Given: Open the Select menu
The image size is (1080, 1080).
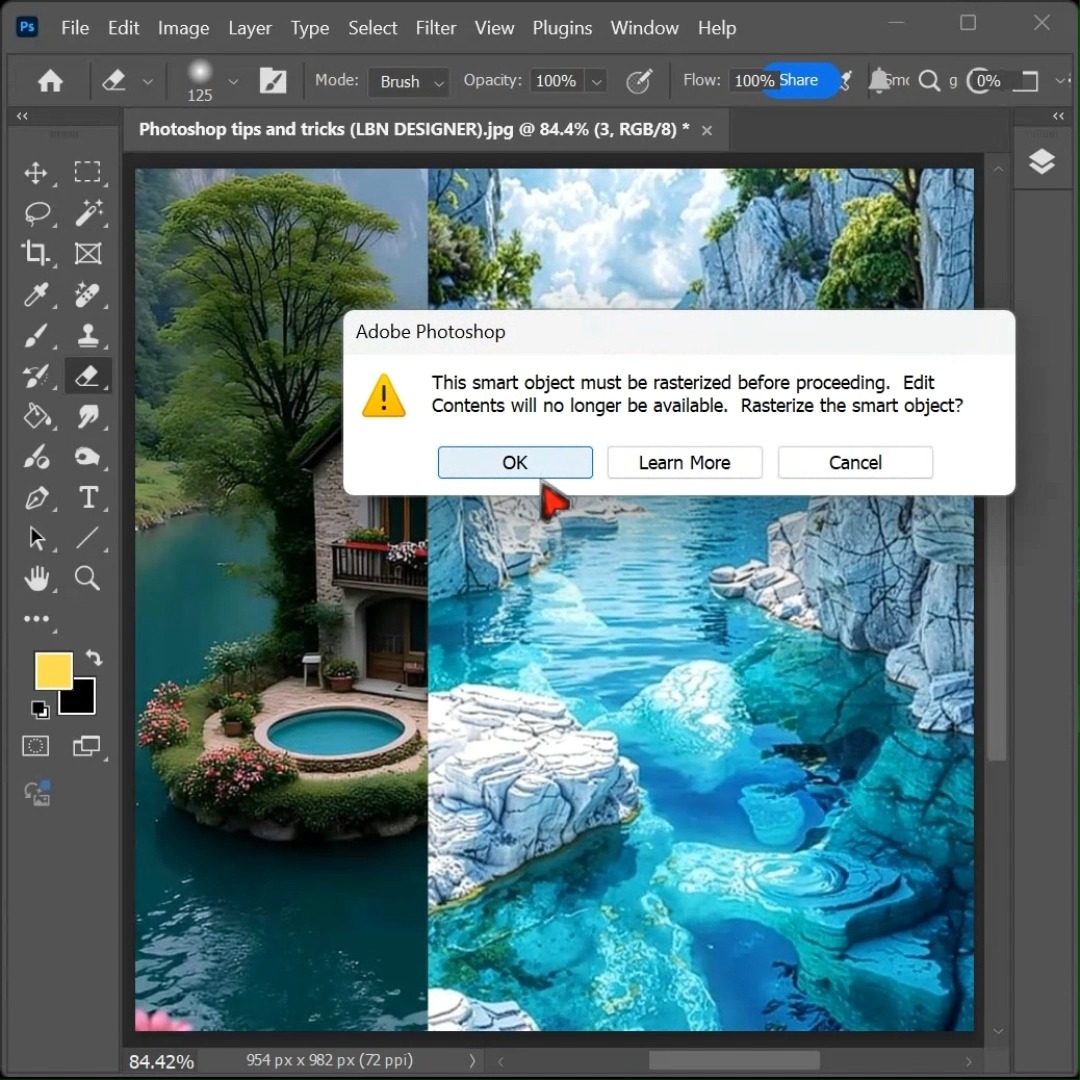Looking at the screenshot, I should pyautogui.click(x=373, y=28).
